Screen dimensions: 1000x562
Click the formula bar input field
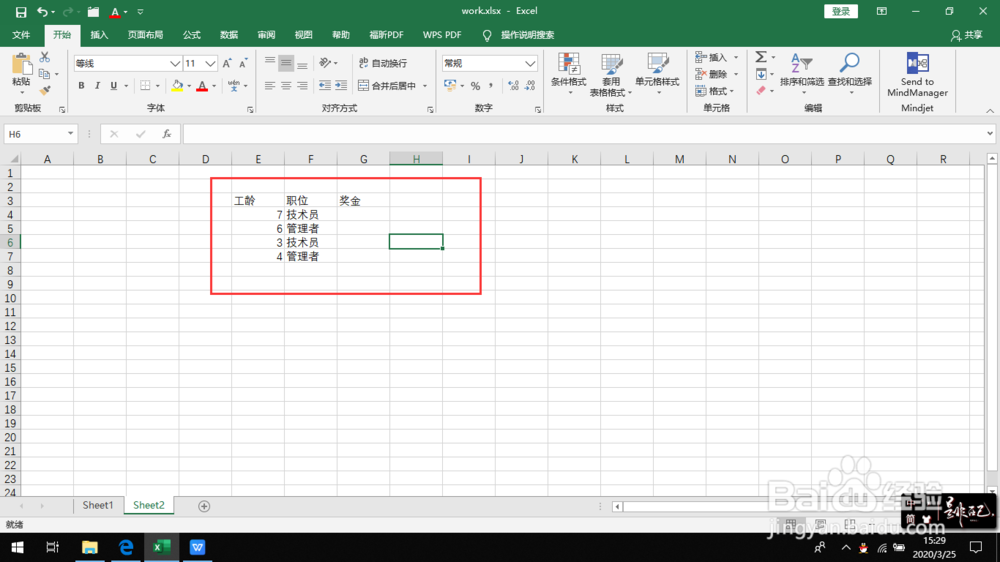[x=584, y=134]
